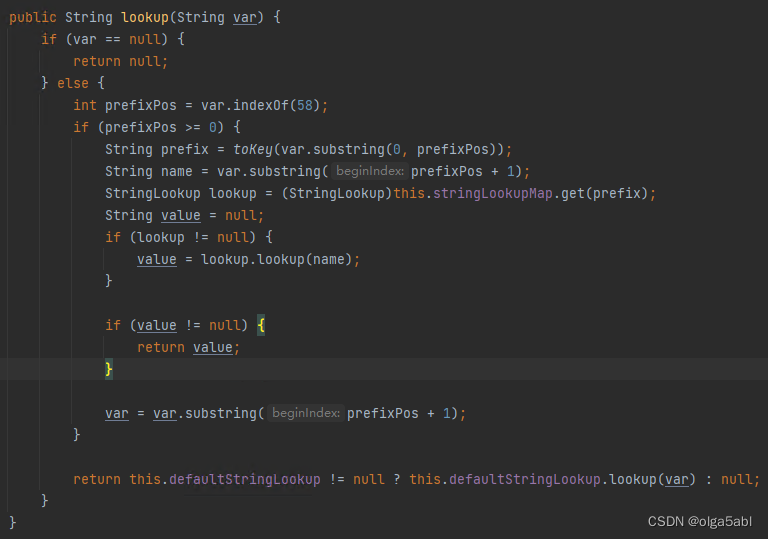Click the first 'defaultStringLookup' after 'return this.'
The image size is (768, 539).
click(x=245, y=479)
